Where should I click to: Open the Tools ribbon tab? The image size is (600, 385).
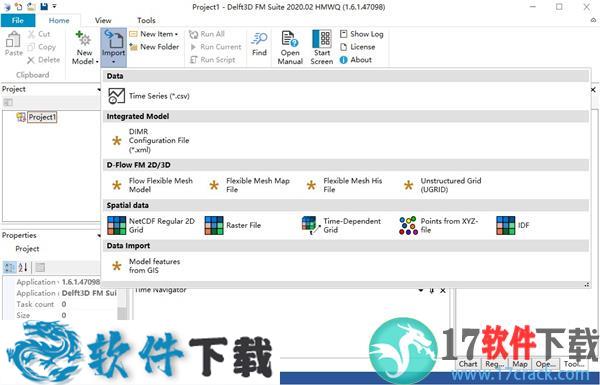click(x=146, y=21)
